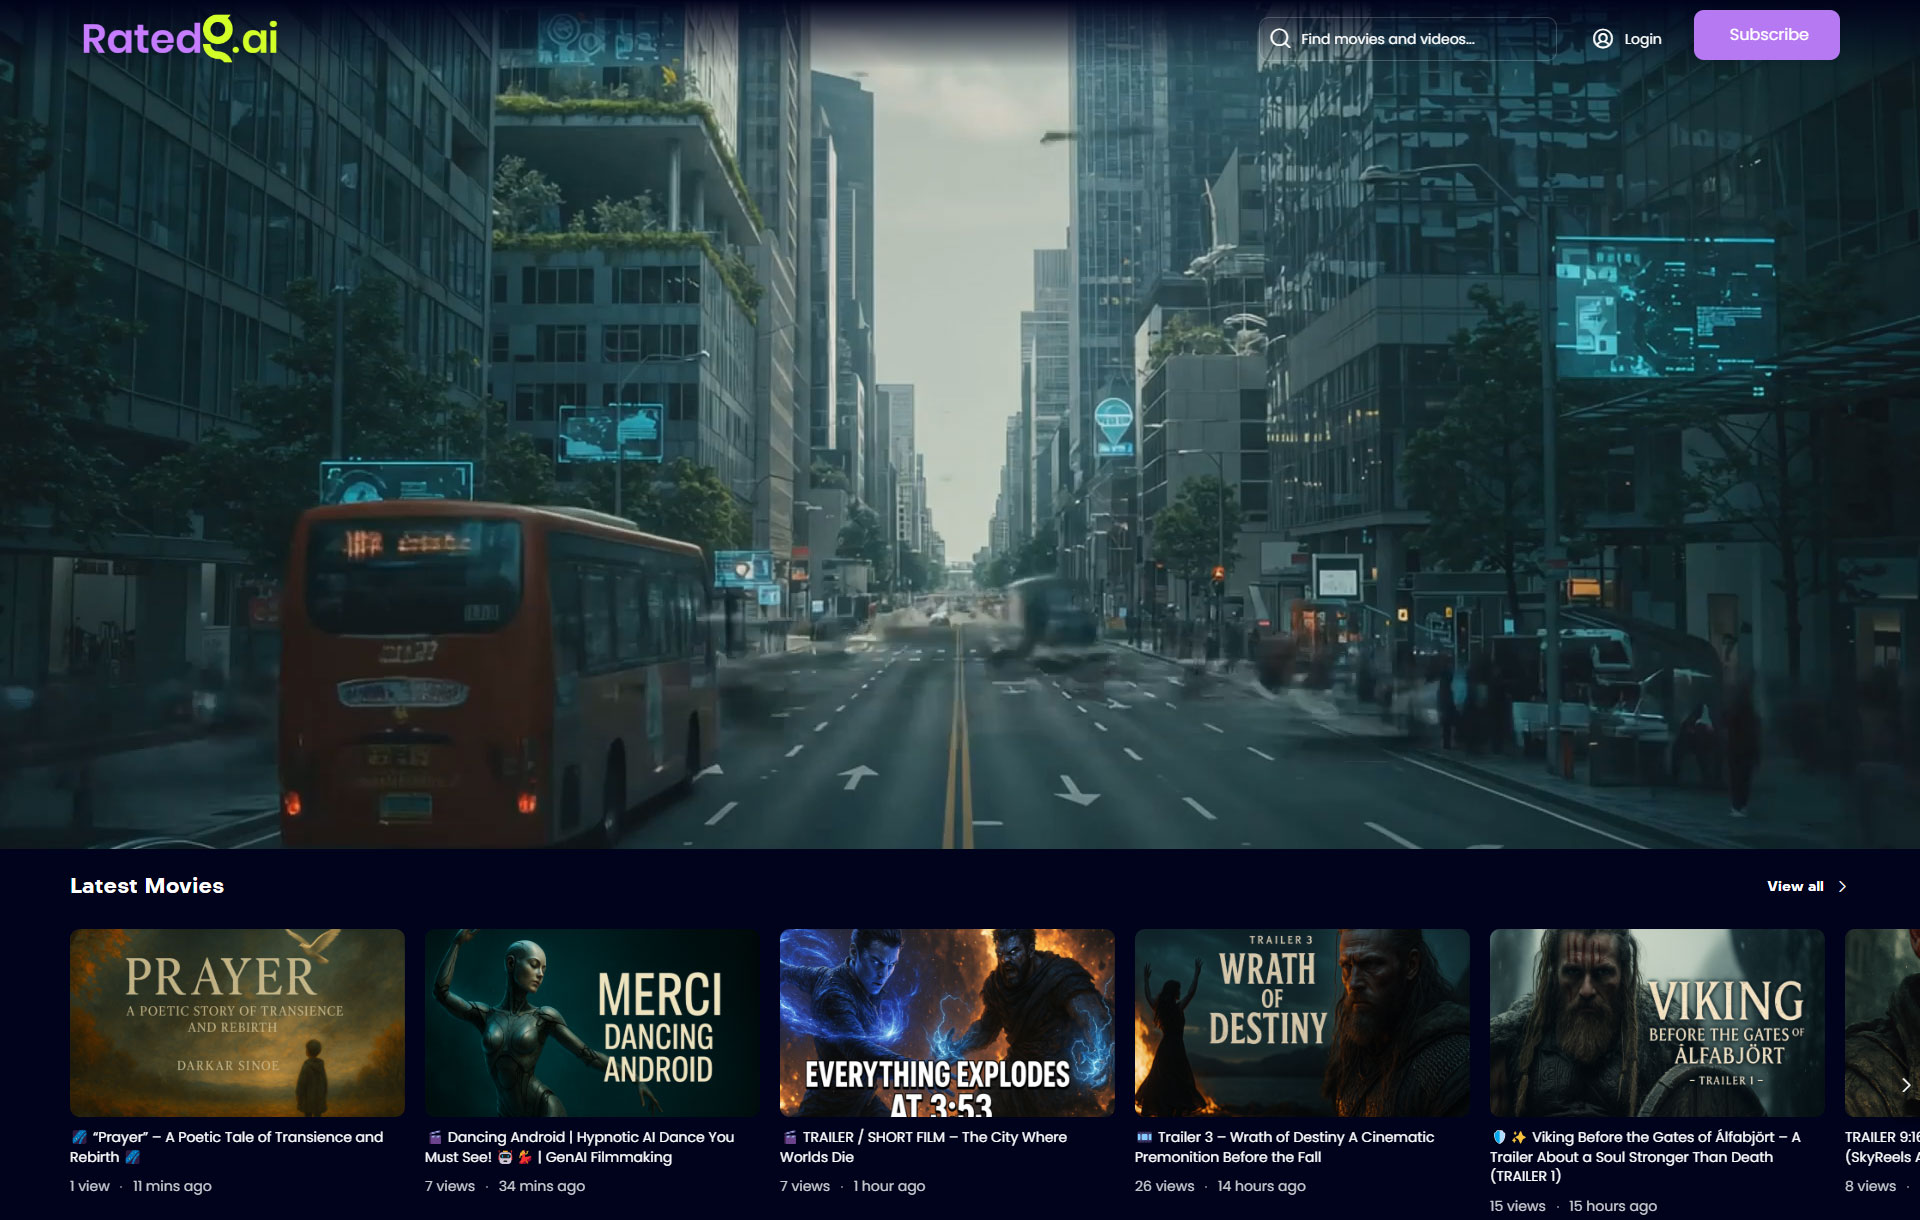
Task: Click the Merci Dancing Android thumbnail
Action: tap(592, 1022)
